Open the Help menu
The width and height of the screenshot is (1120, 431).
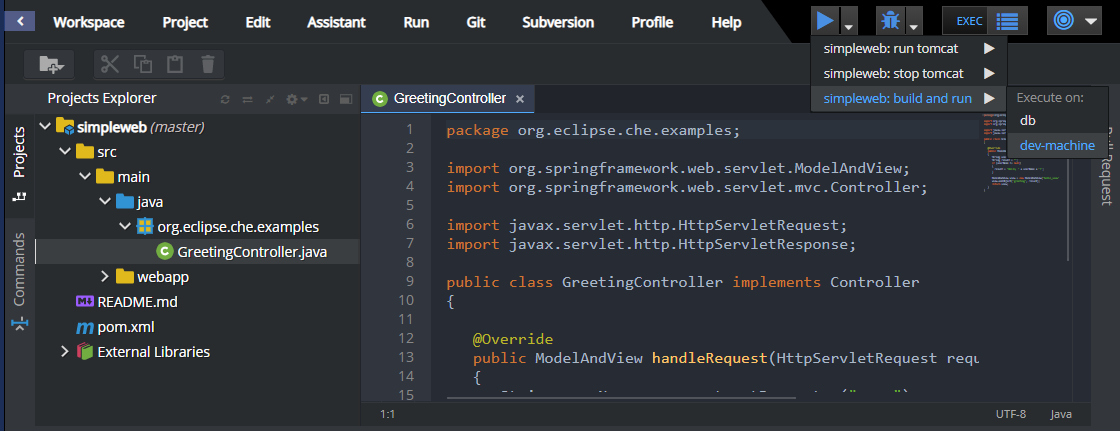point(726,22)
